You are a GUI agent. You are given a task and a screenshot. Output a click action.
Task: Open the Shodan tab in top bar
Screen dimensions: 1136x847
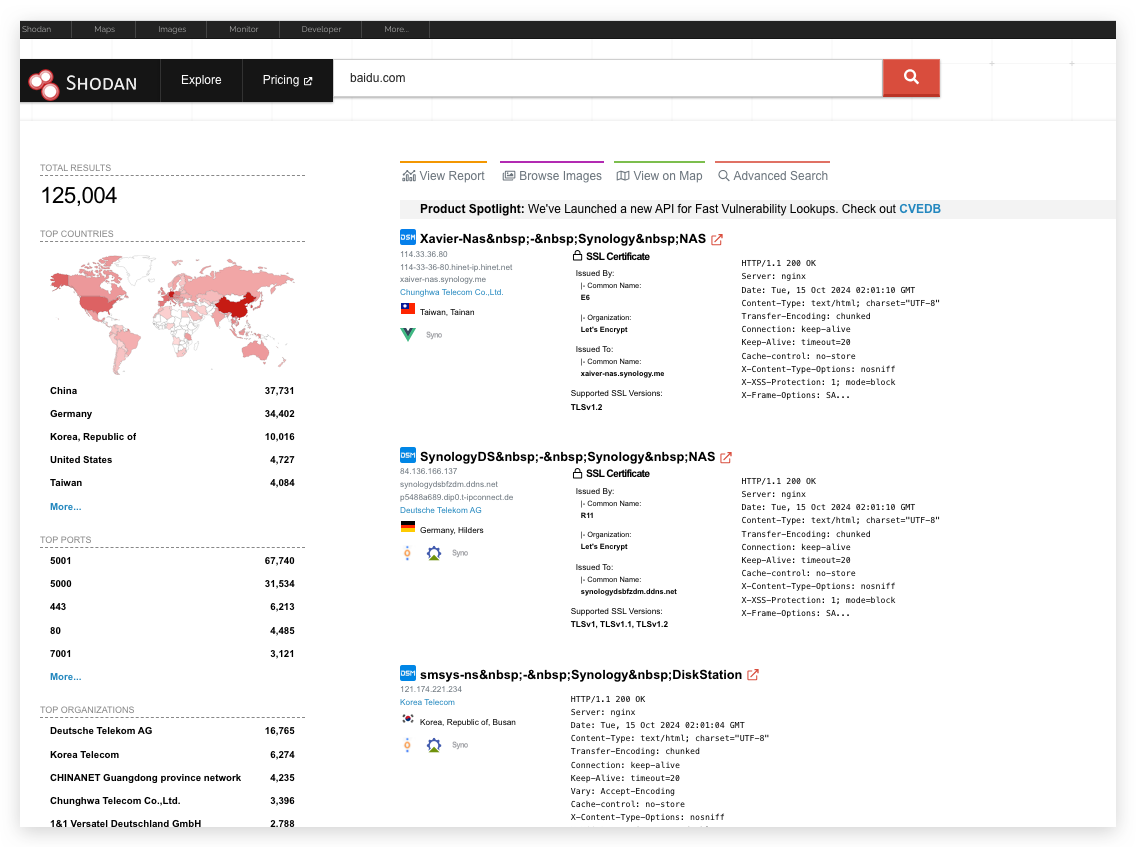(36, 30)
